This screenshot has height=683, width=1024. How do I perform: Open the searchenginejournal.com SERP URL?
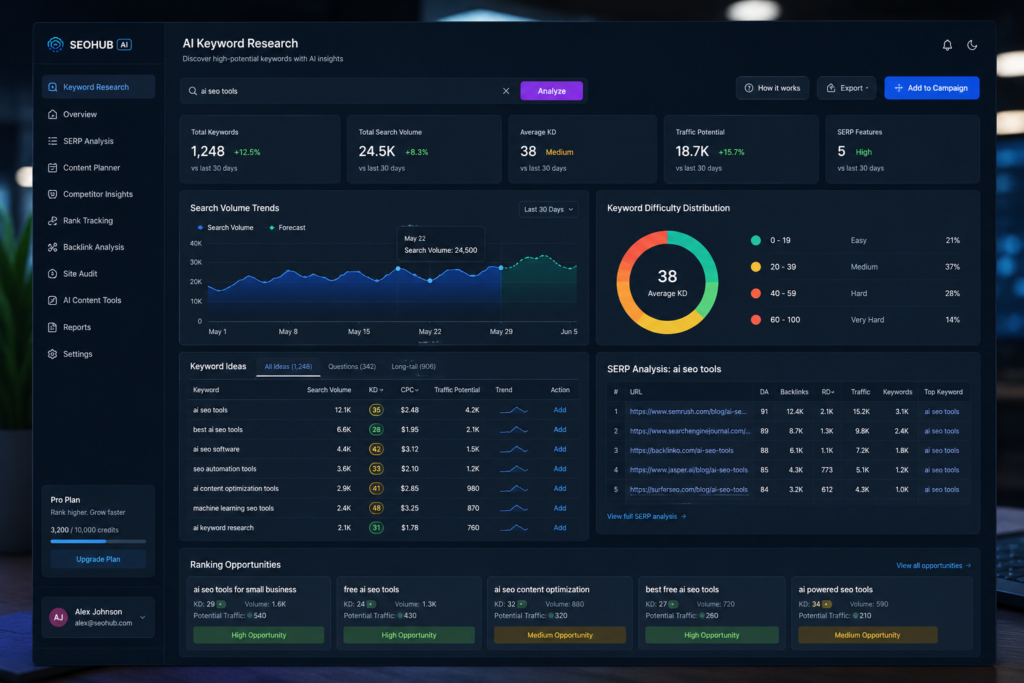(x=690, y=431)
